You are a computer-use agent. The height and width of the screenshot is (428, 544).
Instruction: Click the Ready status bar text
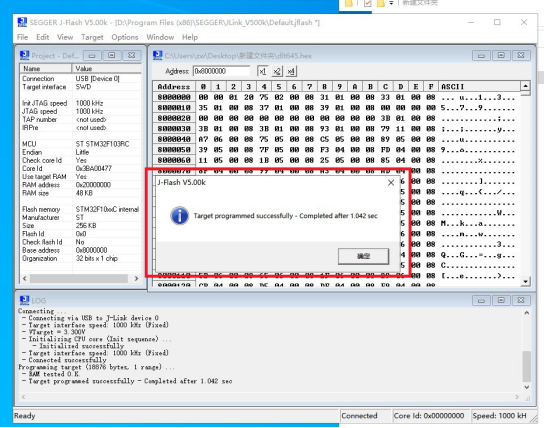coord(24,416)
